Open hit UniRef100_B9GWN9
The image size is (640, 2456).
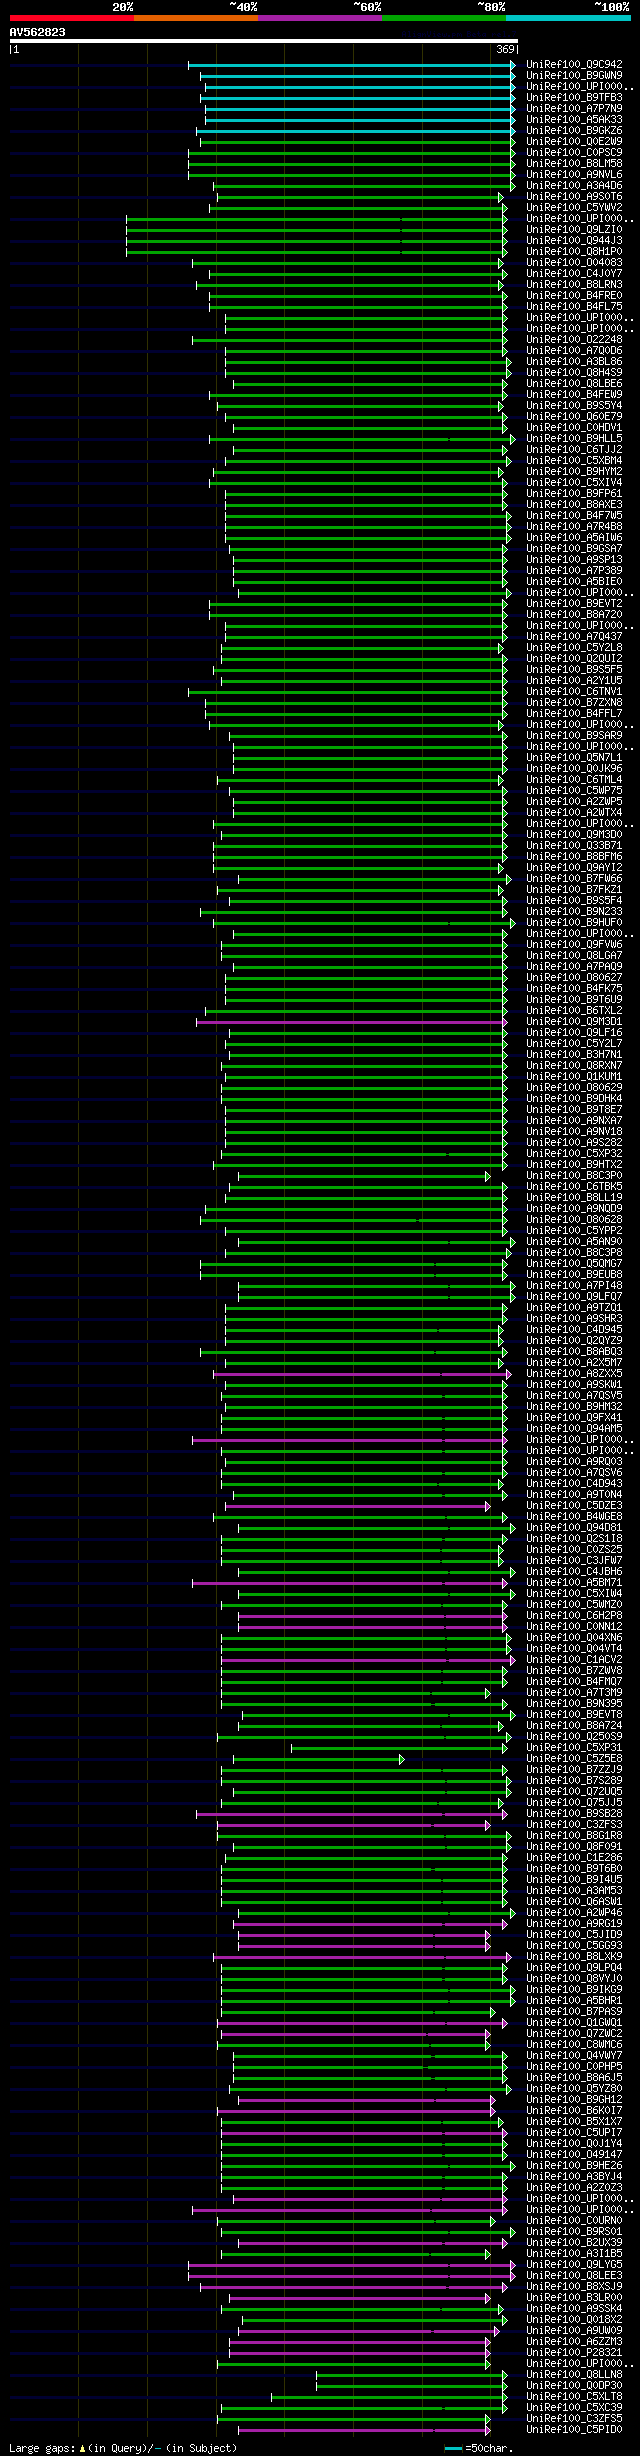574,75
